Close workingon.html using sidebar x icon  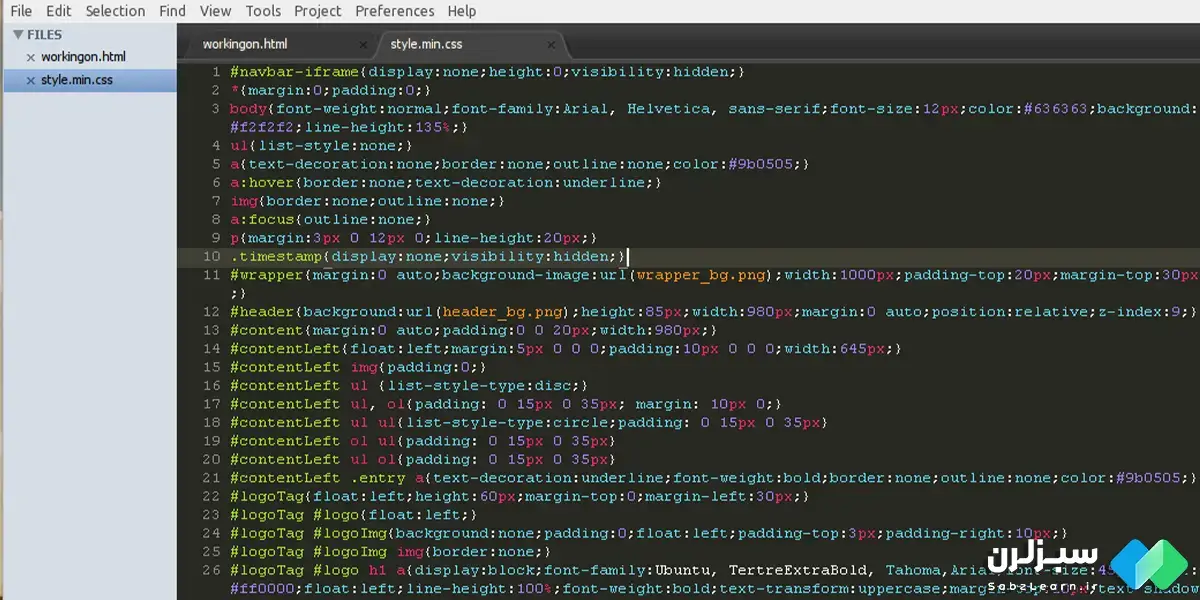tap(30, 58)
